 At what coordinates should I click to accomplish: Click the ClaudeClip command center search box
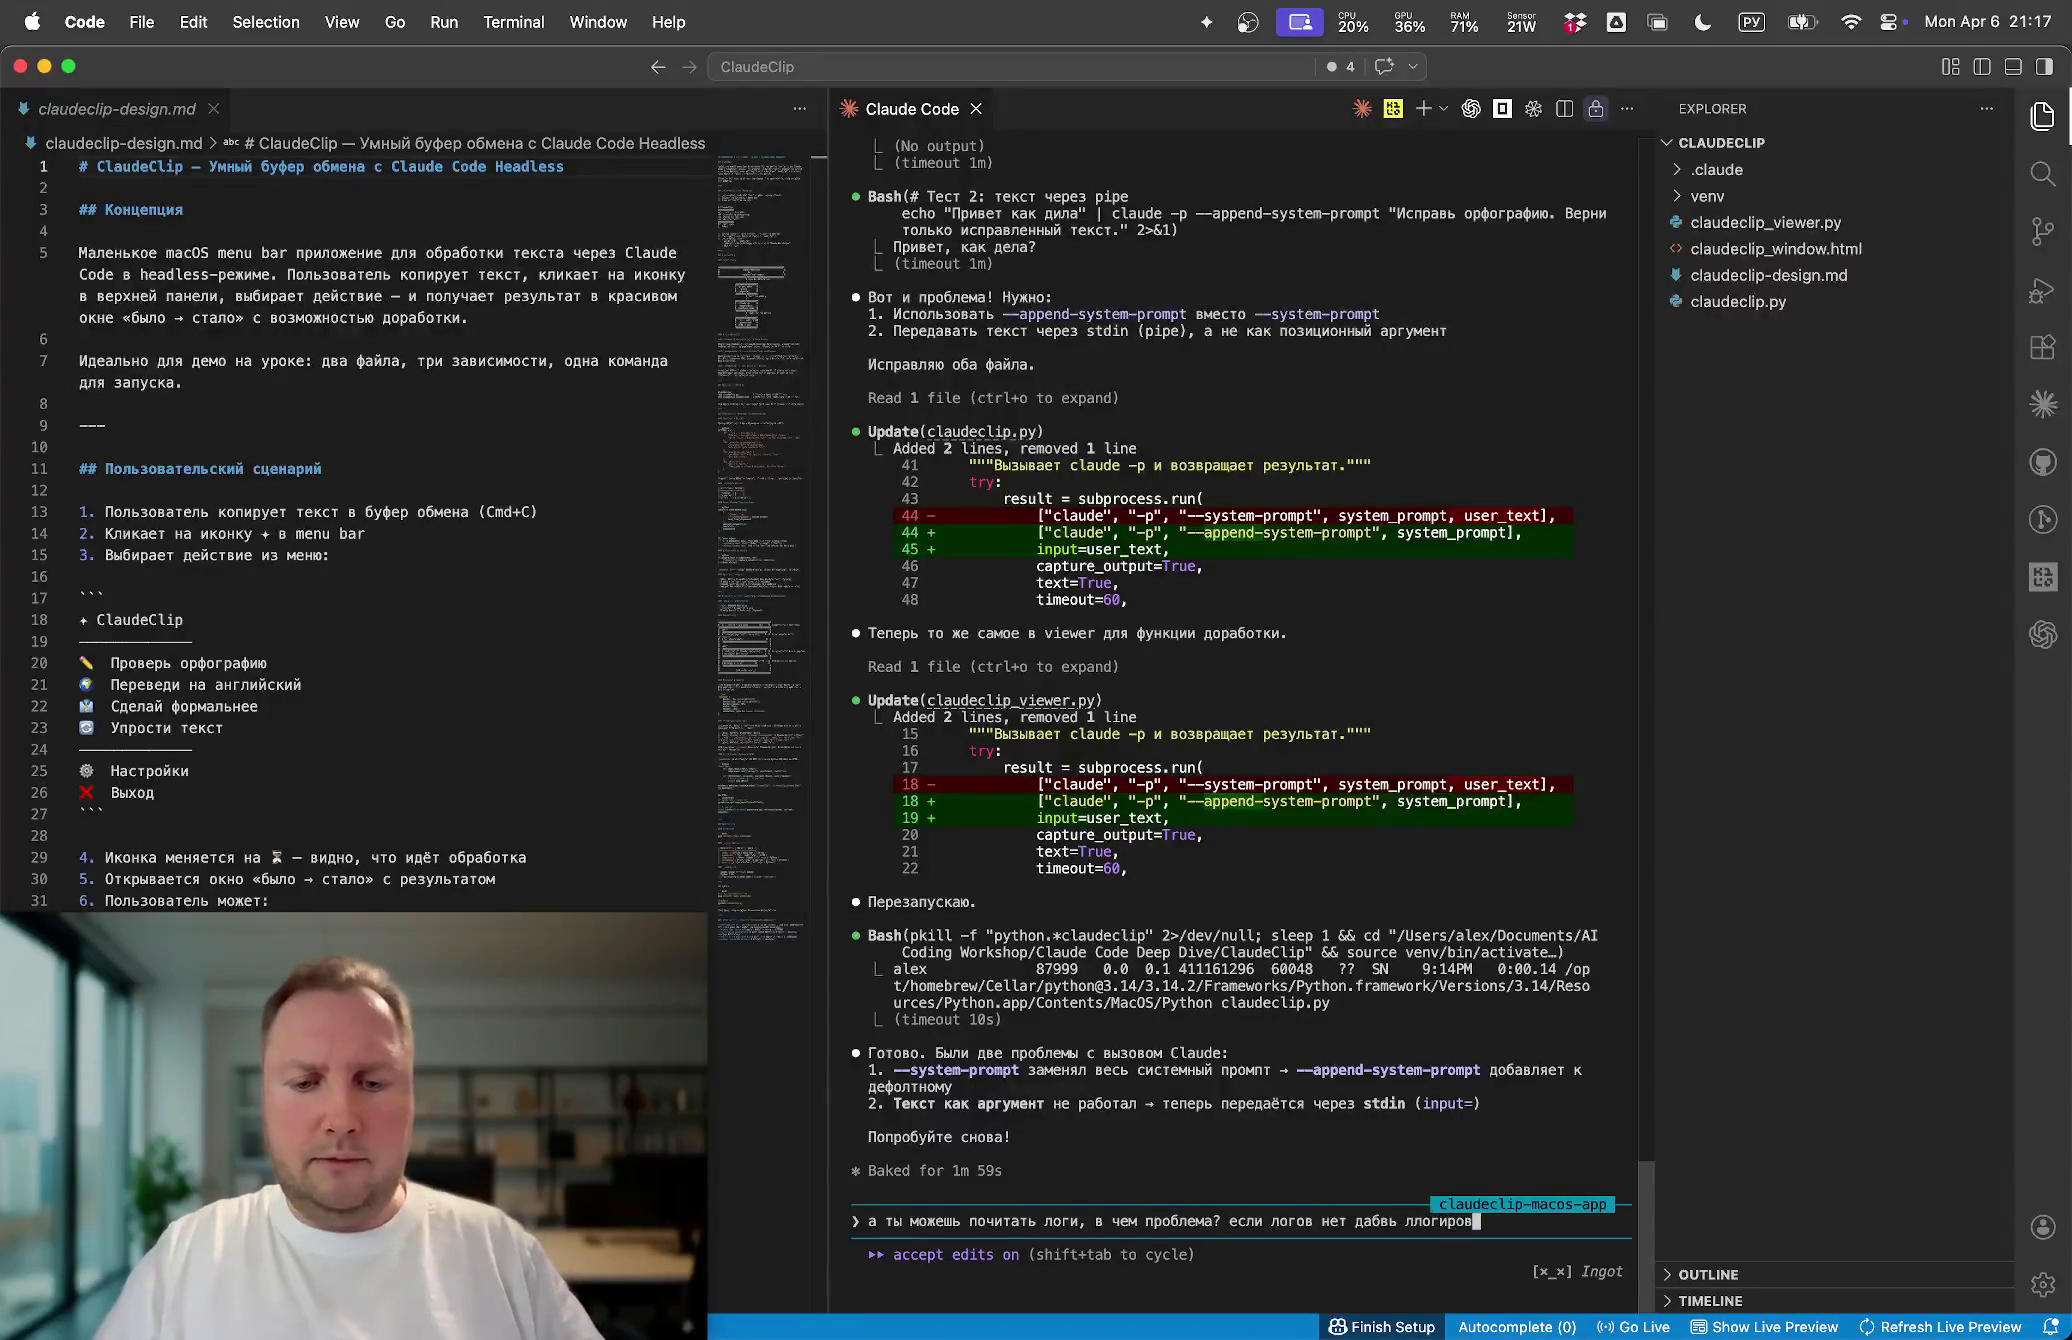(x=1010, y=66)
